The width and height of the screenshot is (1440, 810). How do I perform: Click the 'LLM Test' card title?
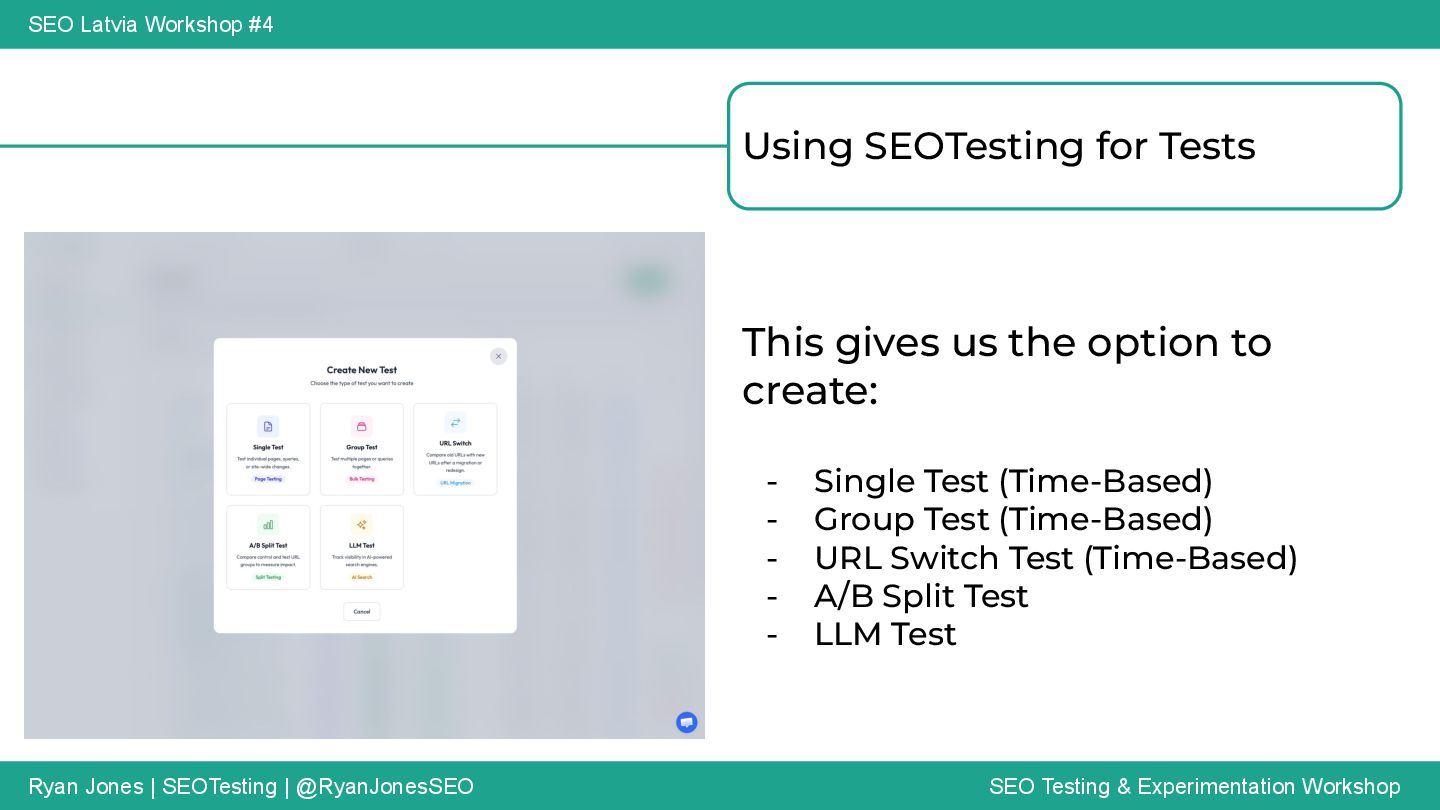tap(362, 546)
